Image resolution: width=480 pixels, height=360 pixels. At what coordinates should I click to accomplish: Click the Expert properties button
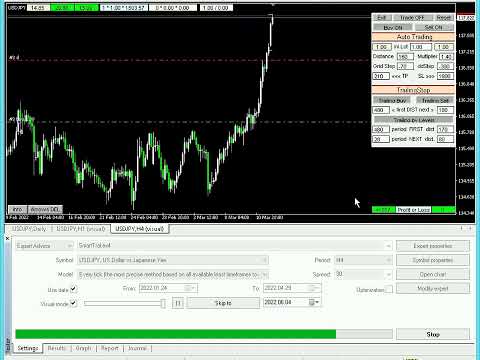(433, 246)
